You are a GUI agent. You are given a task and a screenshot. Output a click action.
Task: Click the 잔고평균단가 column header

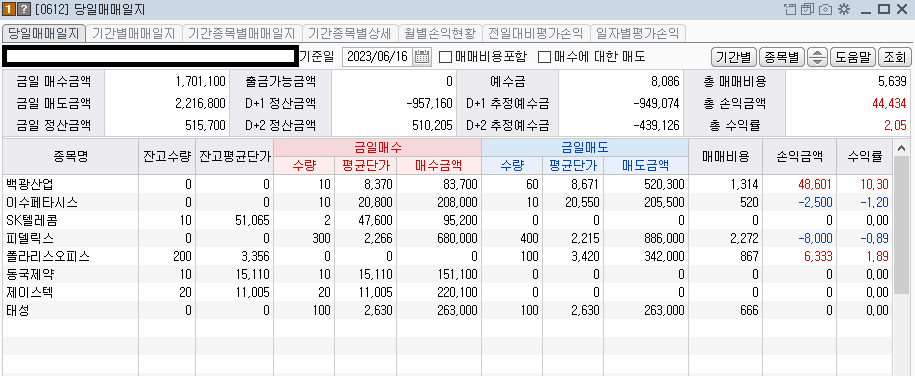234,156
